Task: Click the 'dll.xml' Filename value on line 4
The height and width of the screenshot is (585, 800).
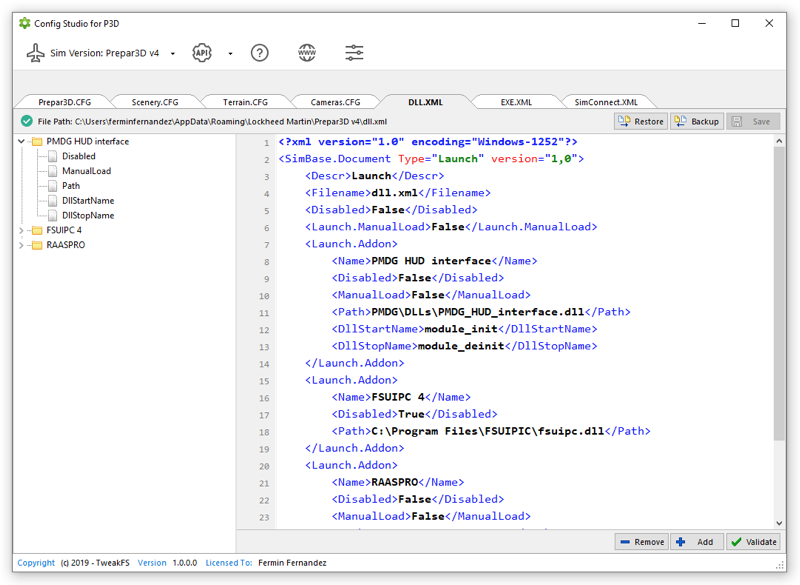Action: [x=394, y=193]
